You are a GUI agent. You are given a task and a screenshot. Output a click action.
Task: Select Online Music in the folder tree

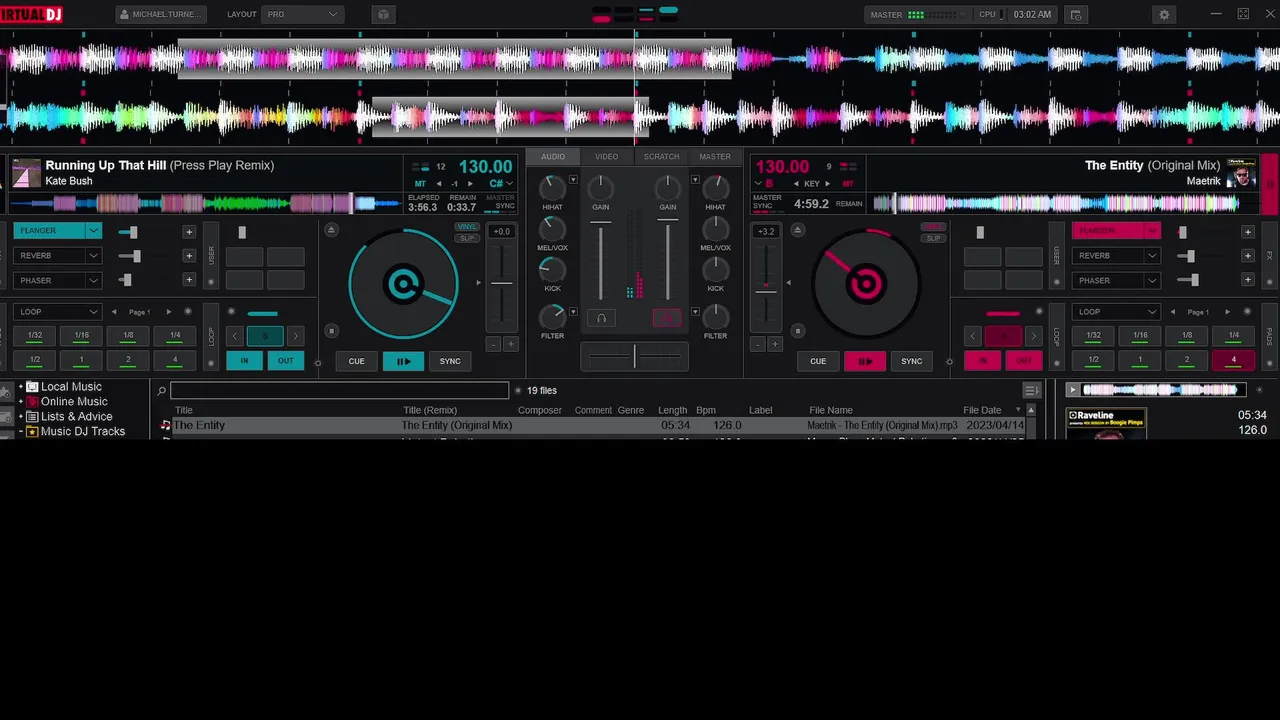[x=74, y=402]
